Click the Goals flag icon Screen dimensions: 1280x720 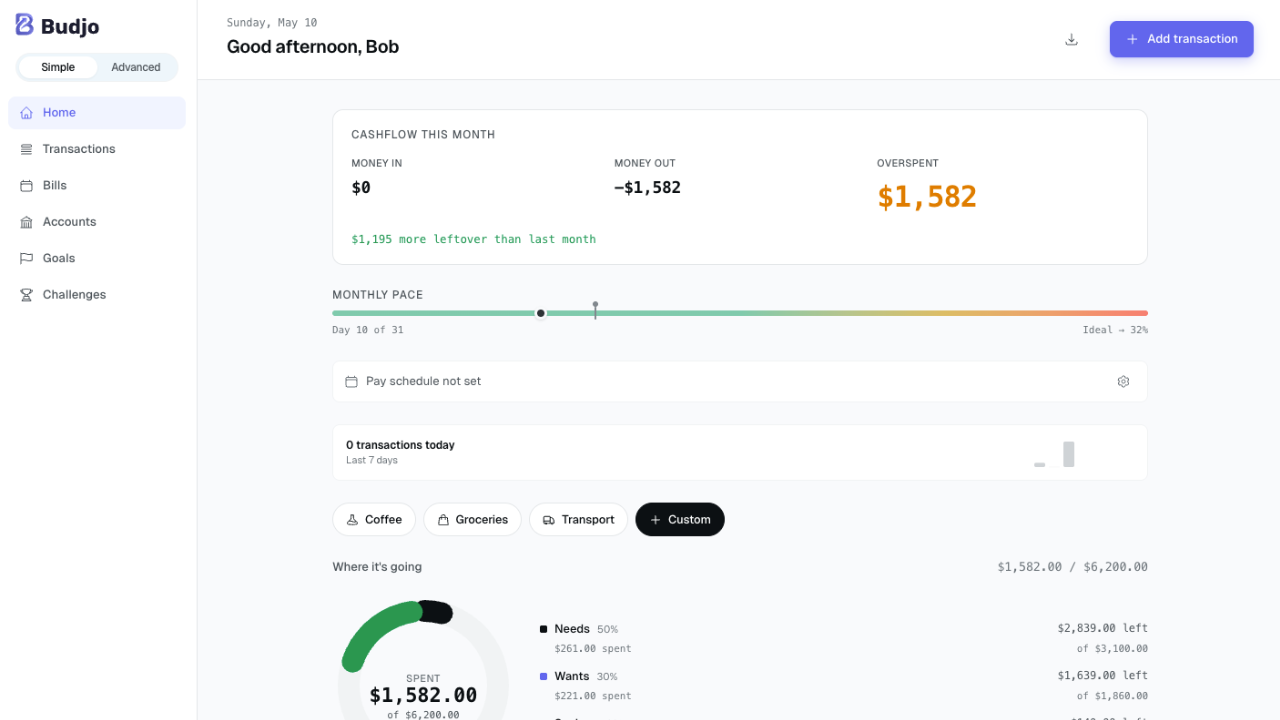tap(26, 258)
